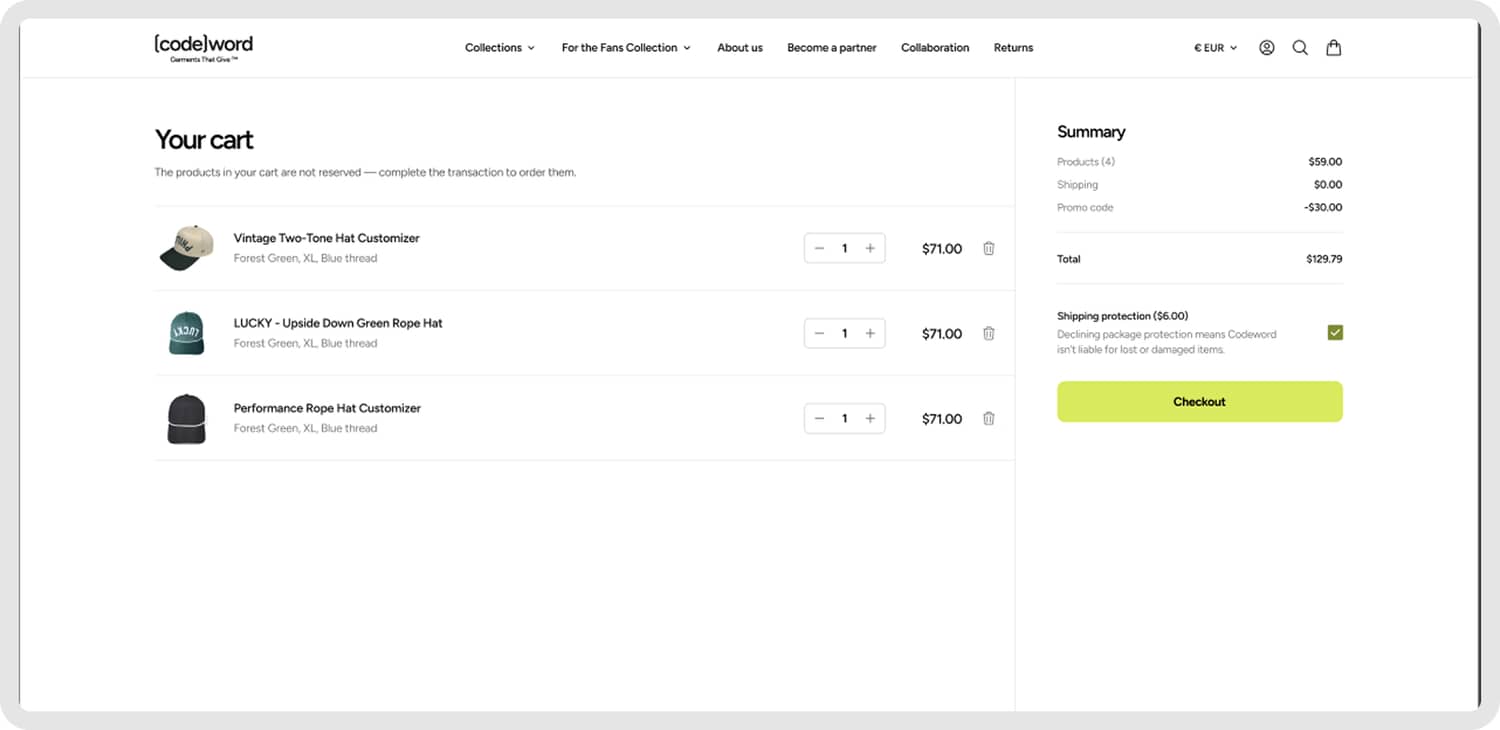Viewport: 1500px width, 730px height.
Task: Open the Collaboration menu item
Action: click(x=935, y=48)
